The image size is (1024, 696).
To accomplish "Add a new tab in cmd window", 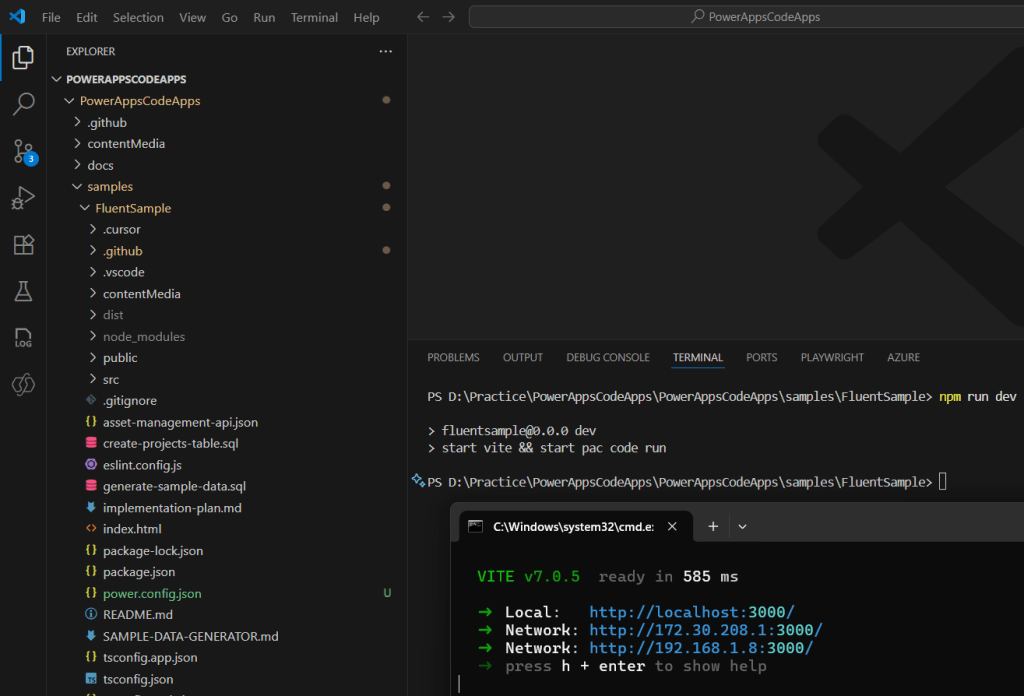I will (713, 527).
